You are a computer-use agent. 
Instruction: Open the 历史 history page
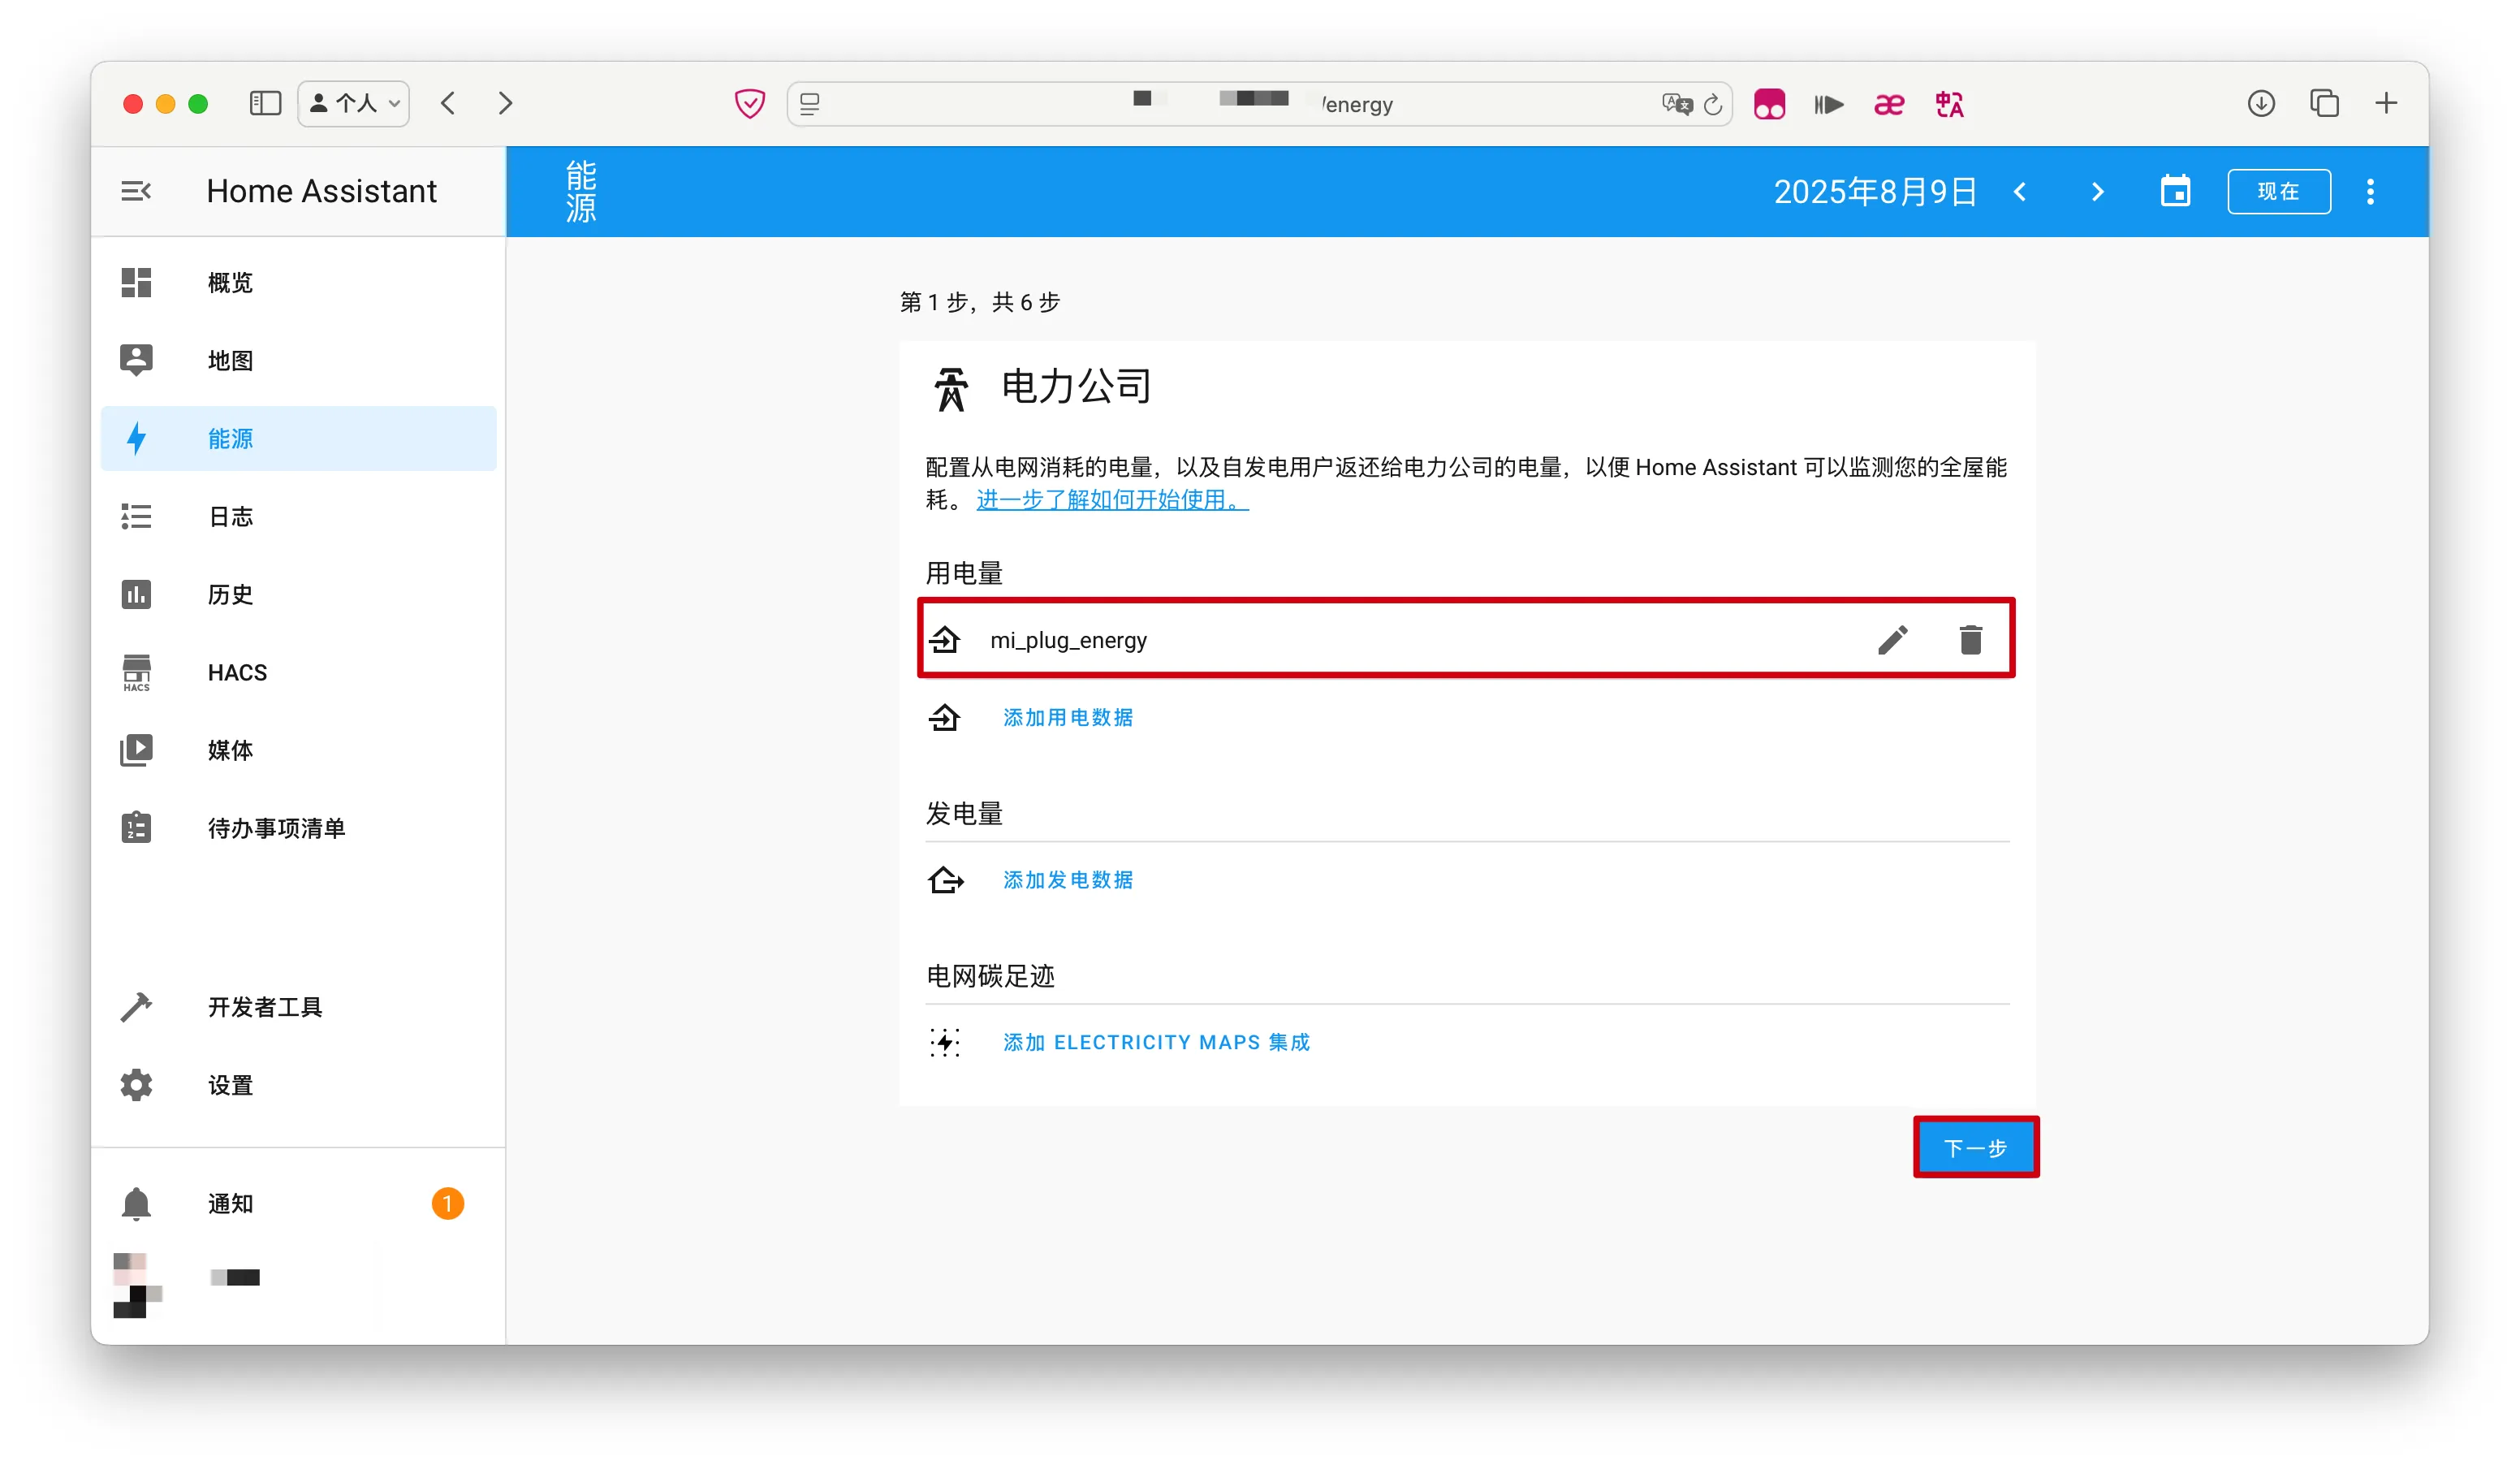pos(230,595)
